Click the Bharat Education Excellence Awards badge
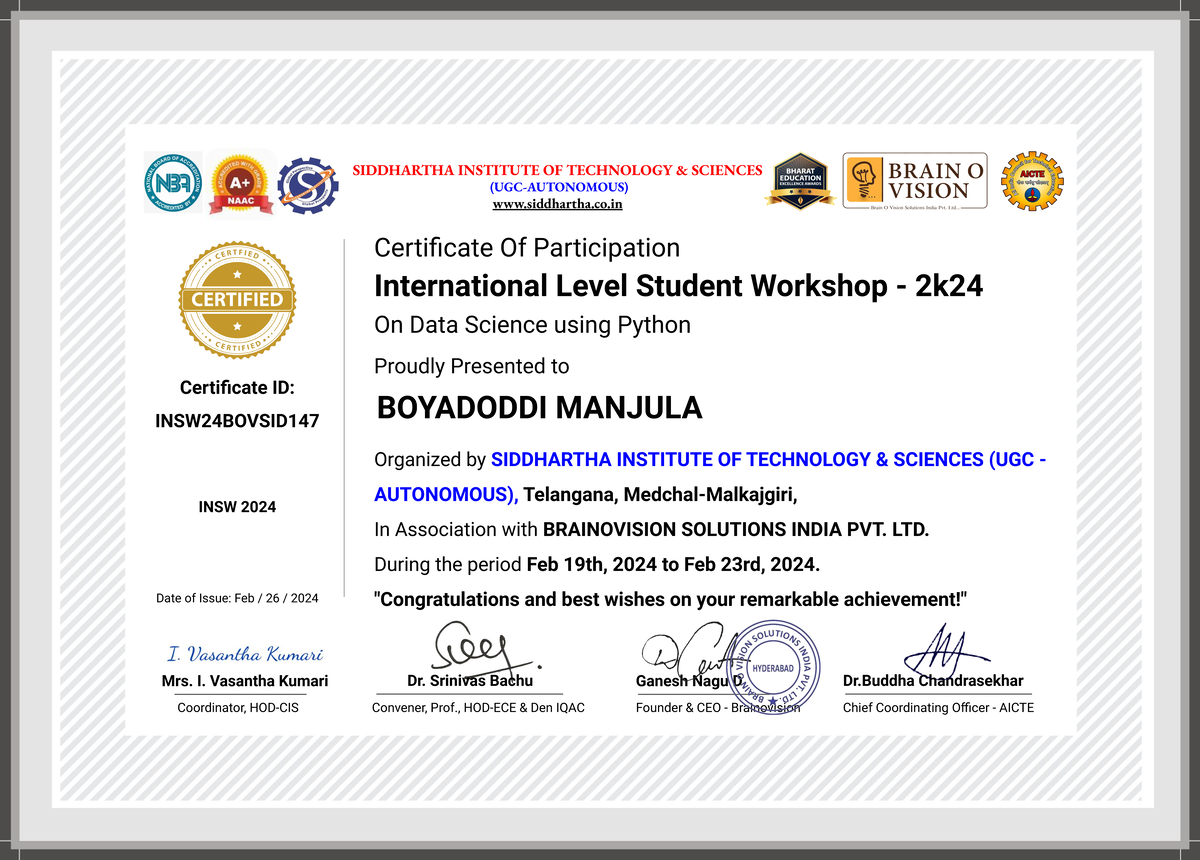This screenshot has width=1200, height=860. (x=800, y=181)
